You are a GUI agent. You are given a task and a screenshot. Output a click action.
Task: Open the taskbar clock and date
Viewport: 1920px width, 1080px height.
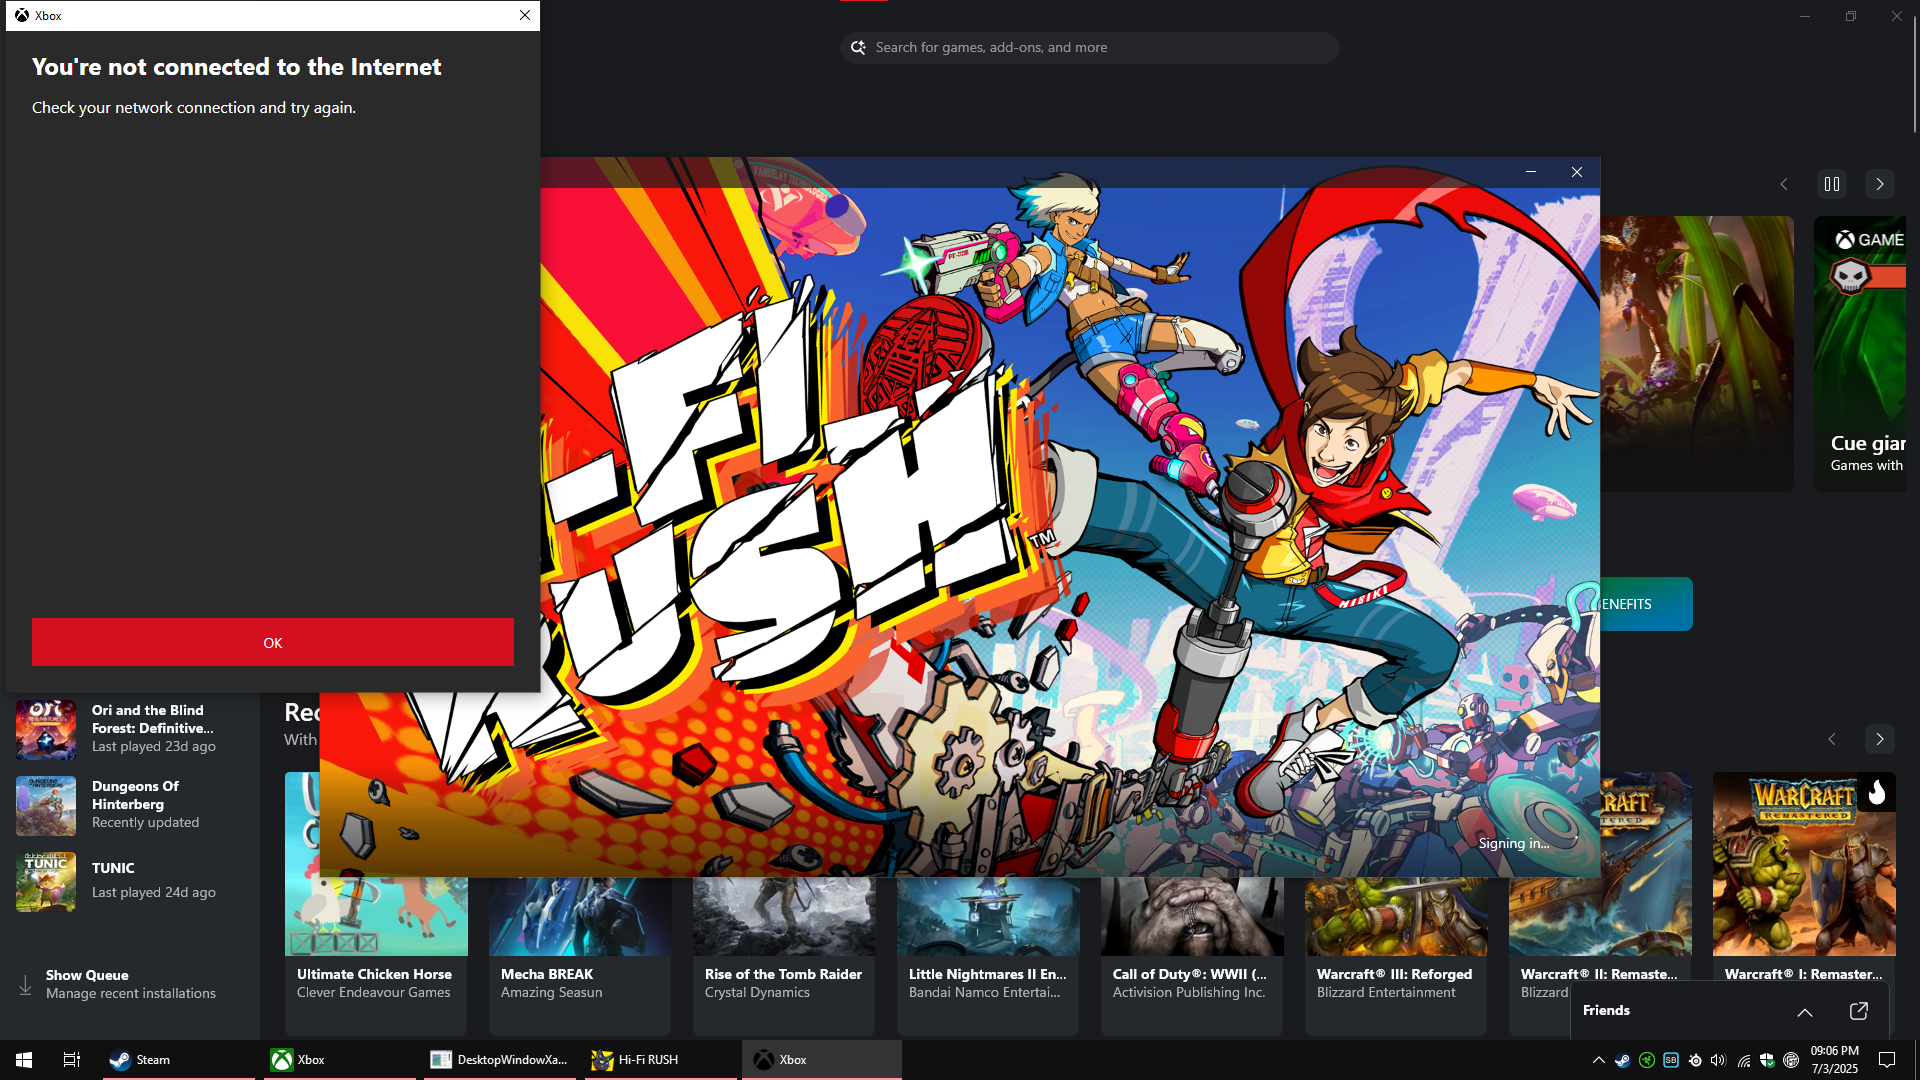click(1834, 1060)
